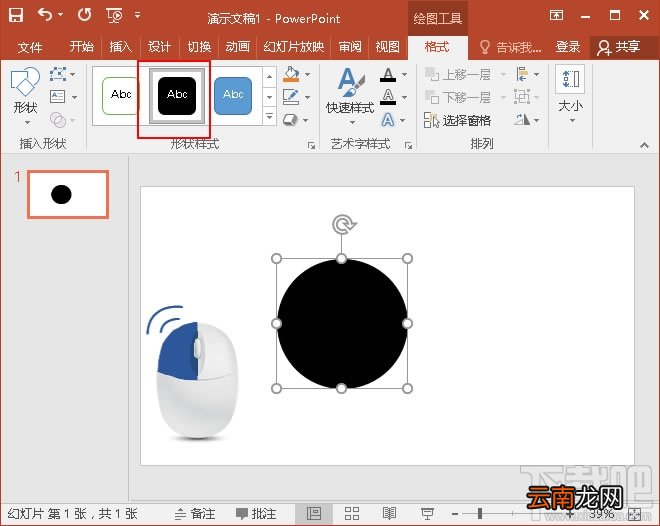
Task: Open the 大小 size dropdown
Action: tap(570, 95)
